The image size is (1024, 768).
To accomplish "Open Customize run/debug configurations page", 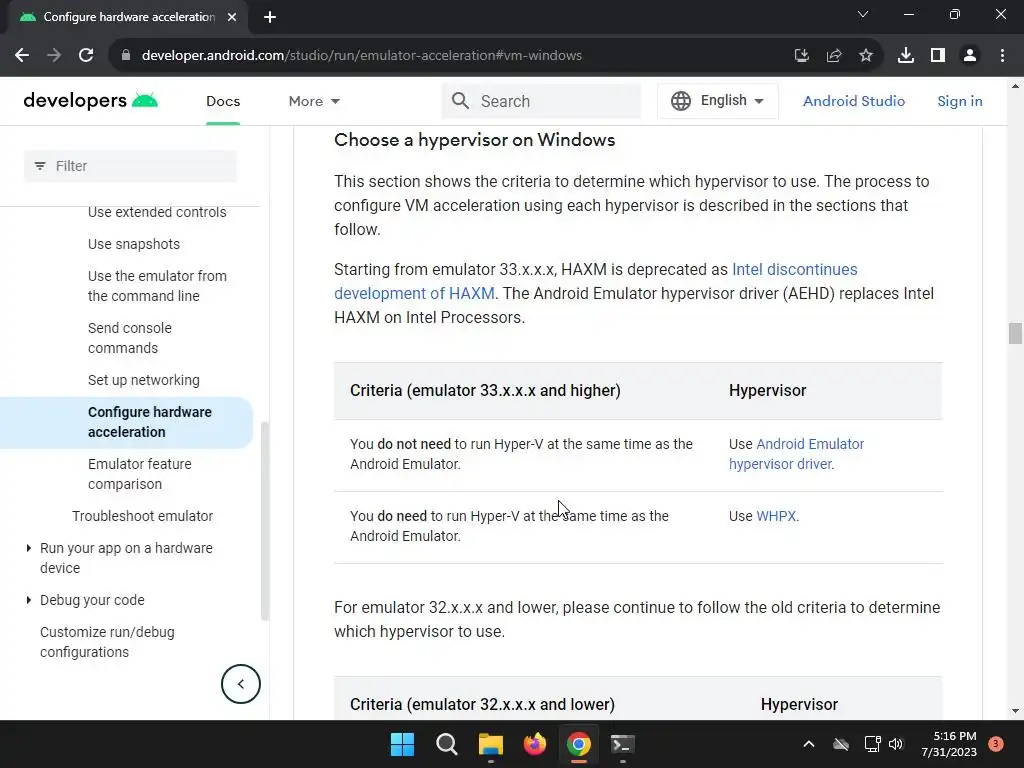I will (107, 642).
